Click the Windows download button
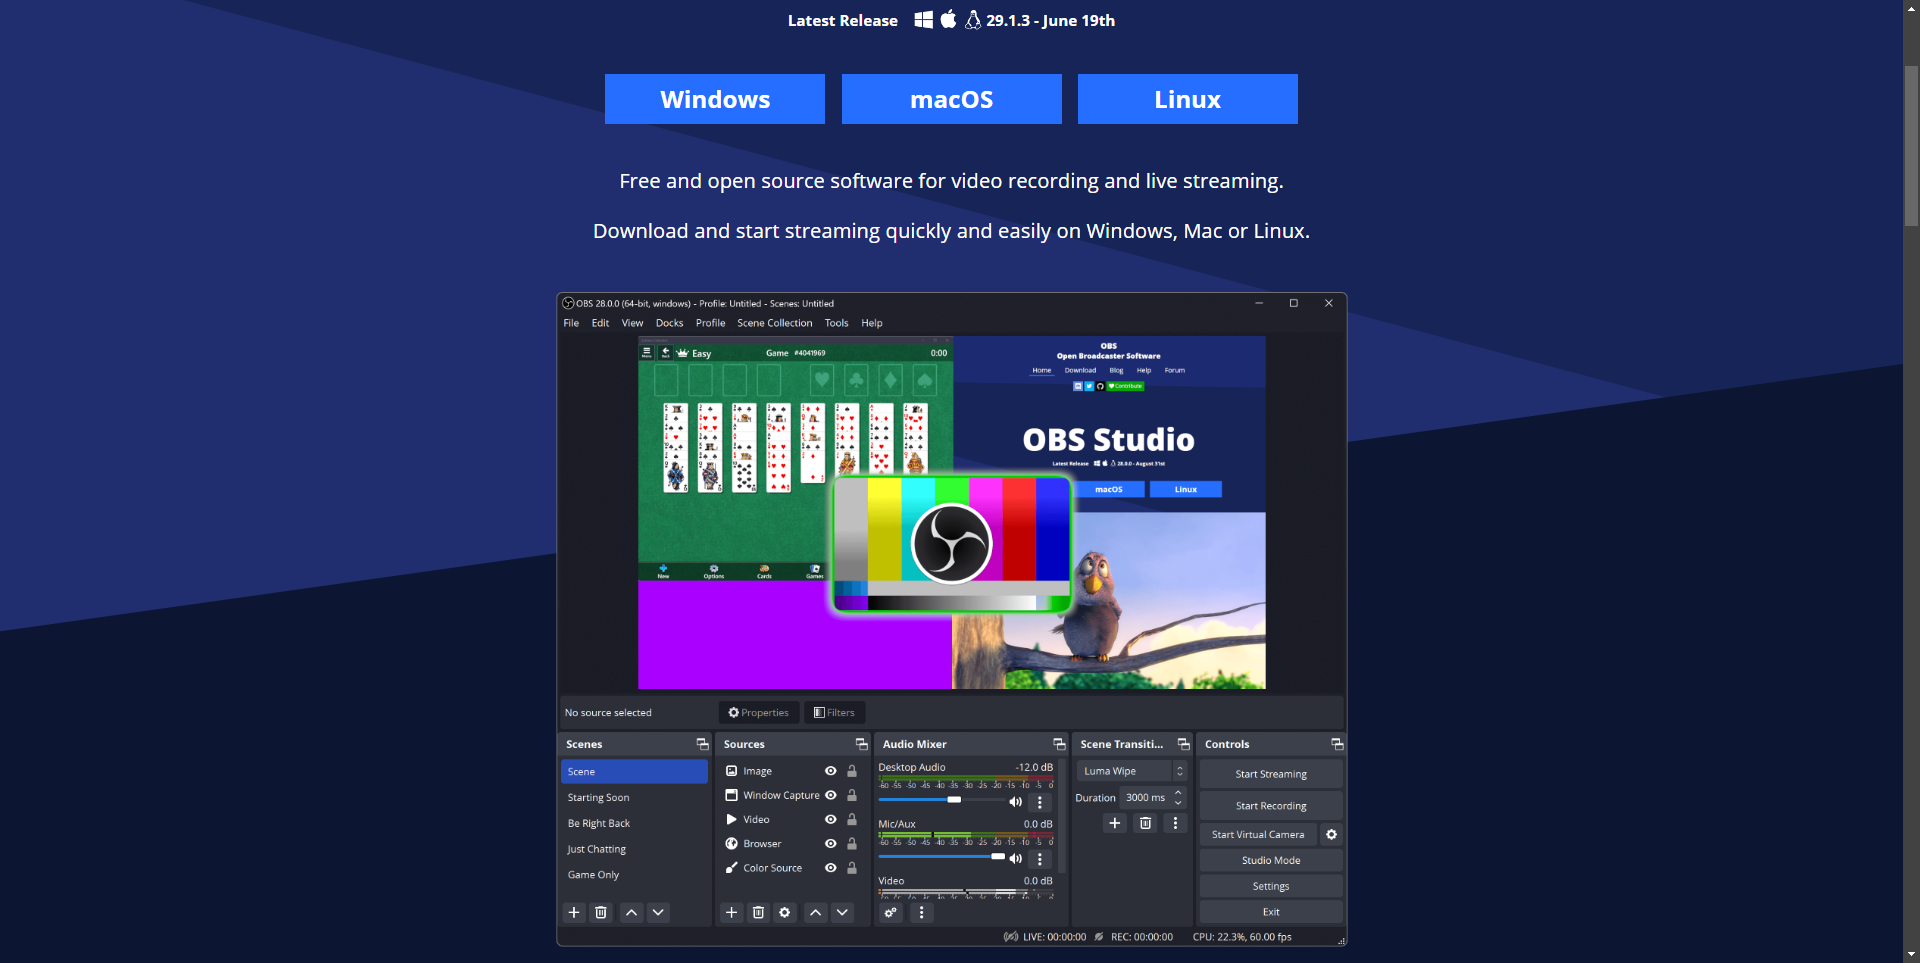This screenshot has width=1920, height=963. (x=714, y=99)
